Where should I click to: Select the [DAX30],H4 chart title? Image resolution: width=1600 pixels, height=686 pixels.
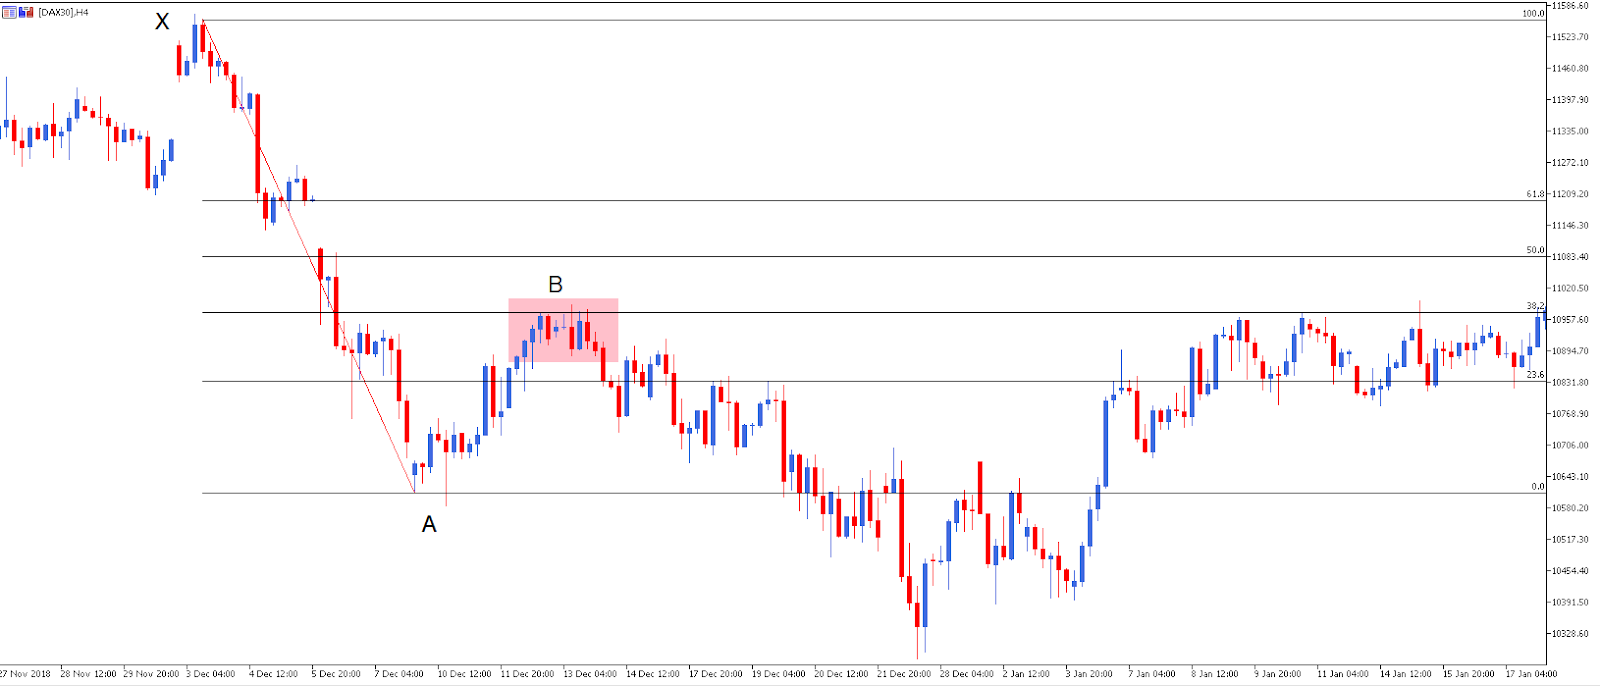(63, 12)
